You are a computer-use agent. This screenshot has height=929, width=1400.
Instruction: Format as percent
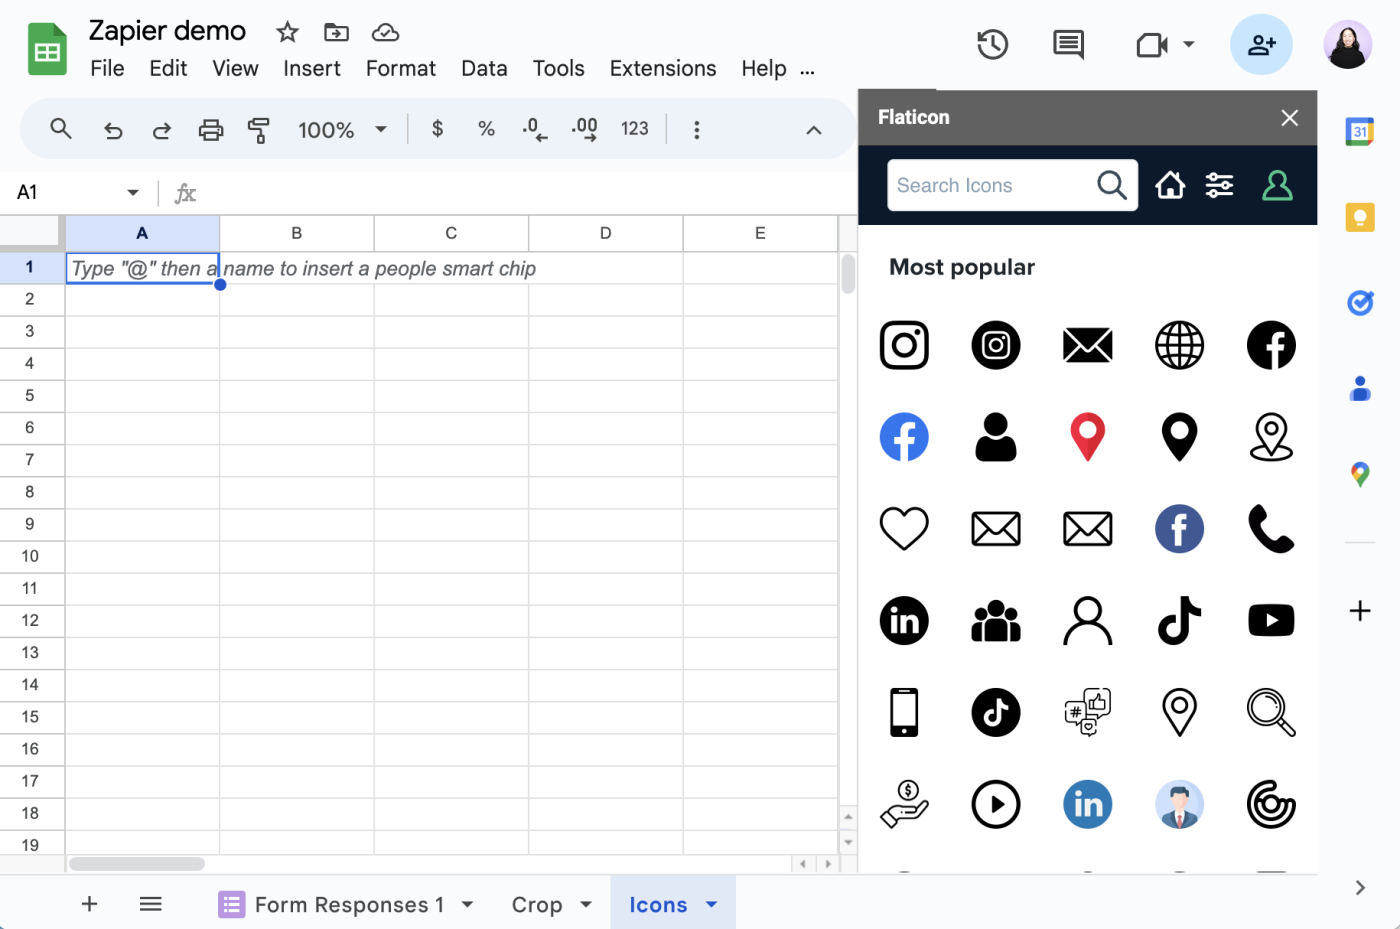(x=486, y=129)
